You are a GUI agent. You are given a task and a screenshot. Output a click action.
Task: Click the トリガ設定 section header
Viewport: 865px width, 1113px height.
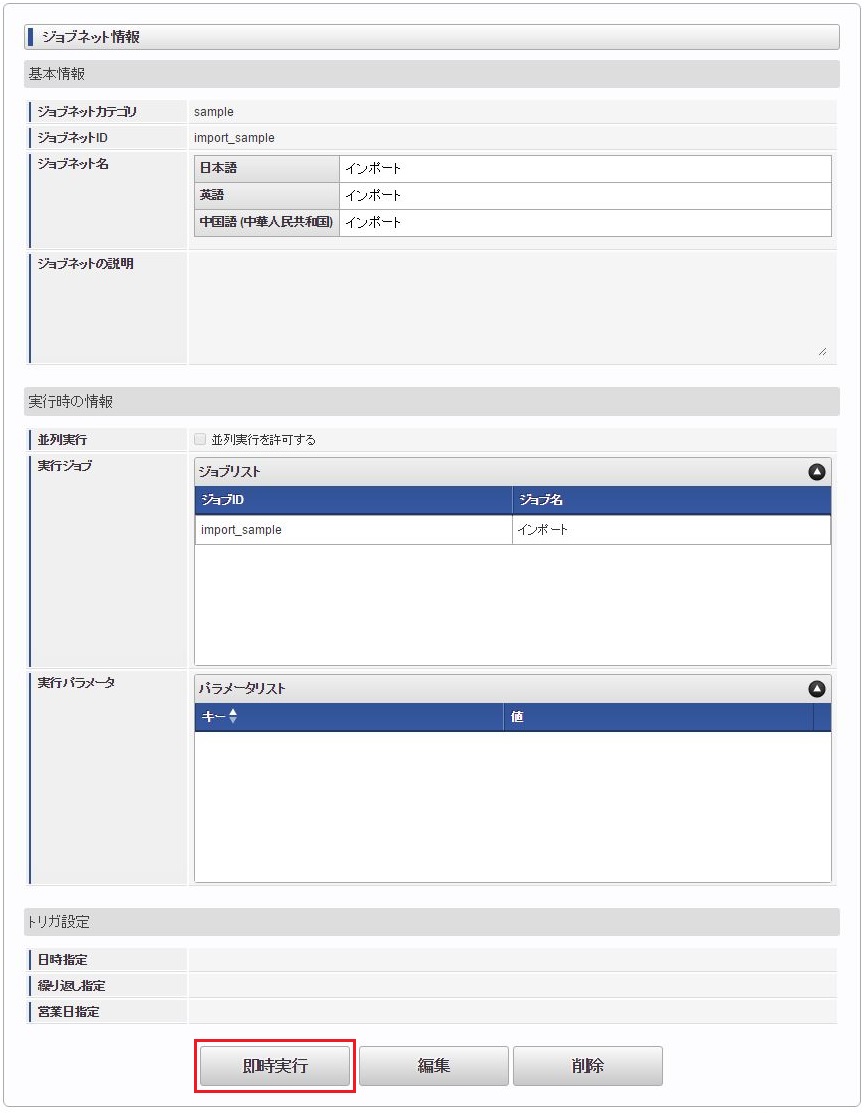click(431, 922)
